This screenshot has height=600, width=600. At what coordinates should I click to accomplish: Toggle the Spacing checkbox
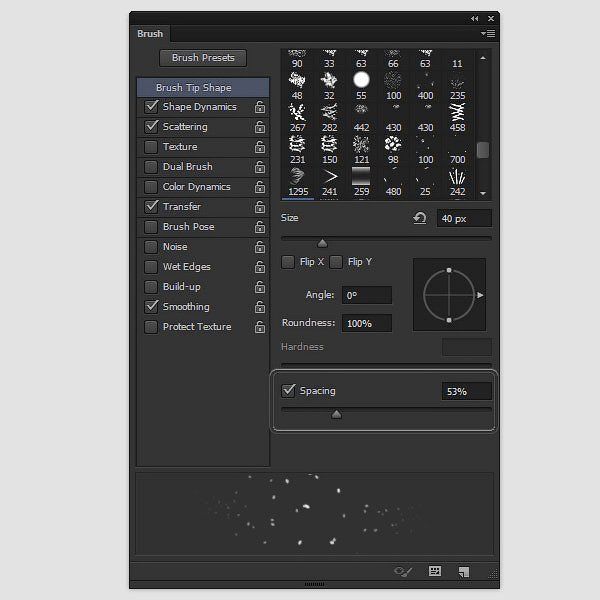(288, 391)
